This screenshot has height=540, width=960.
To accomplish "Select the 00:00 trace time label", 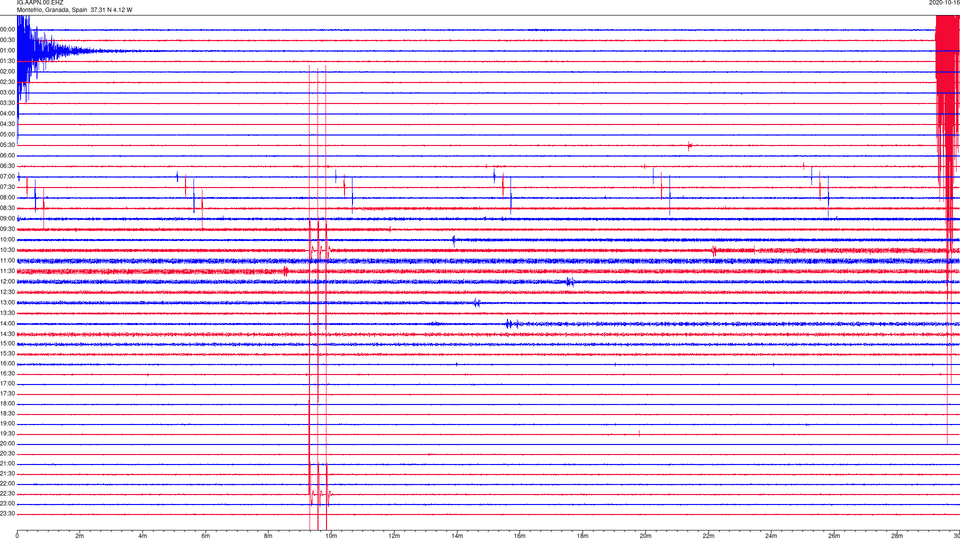I will coord(8,29).
